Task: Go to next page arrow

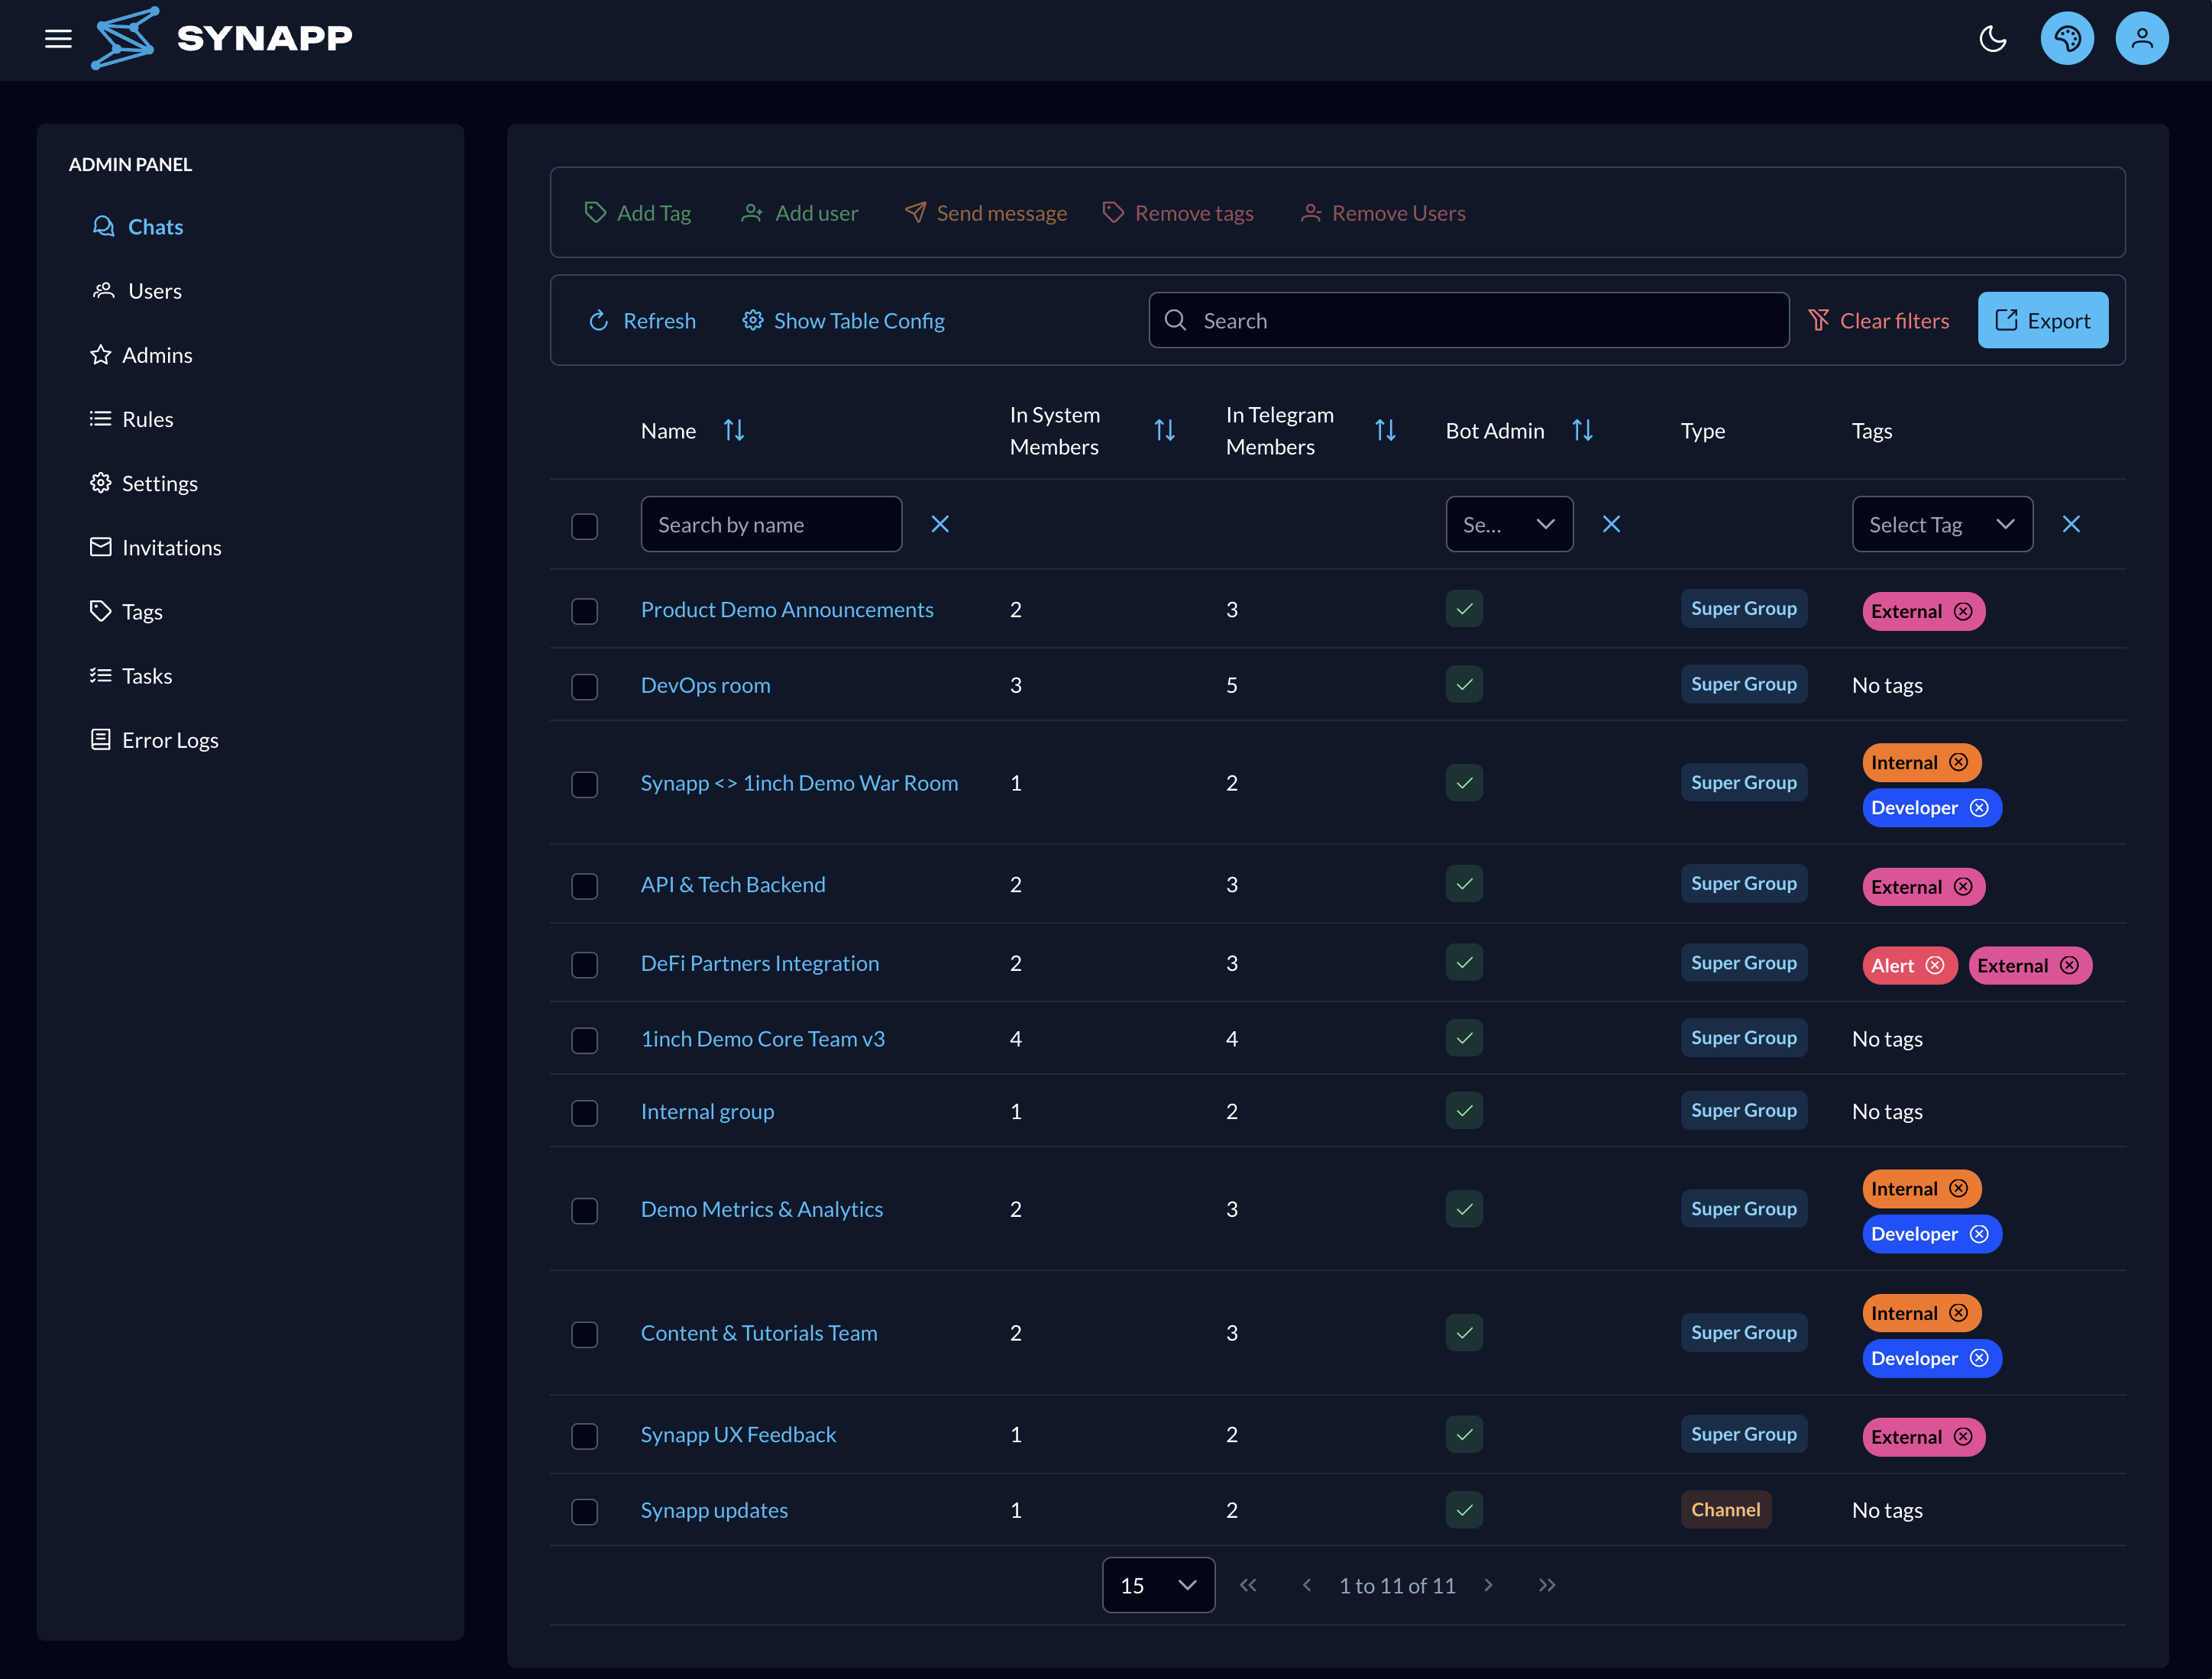Action: pyautogui.click(x=1488, y=1585)
